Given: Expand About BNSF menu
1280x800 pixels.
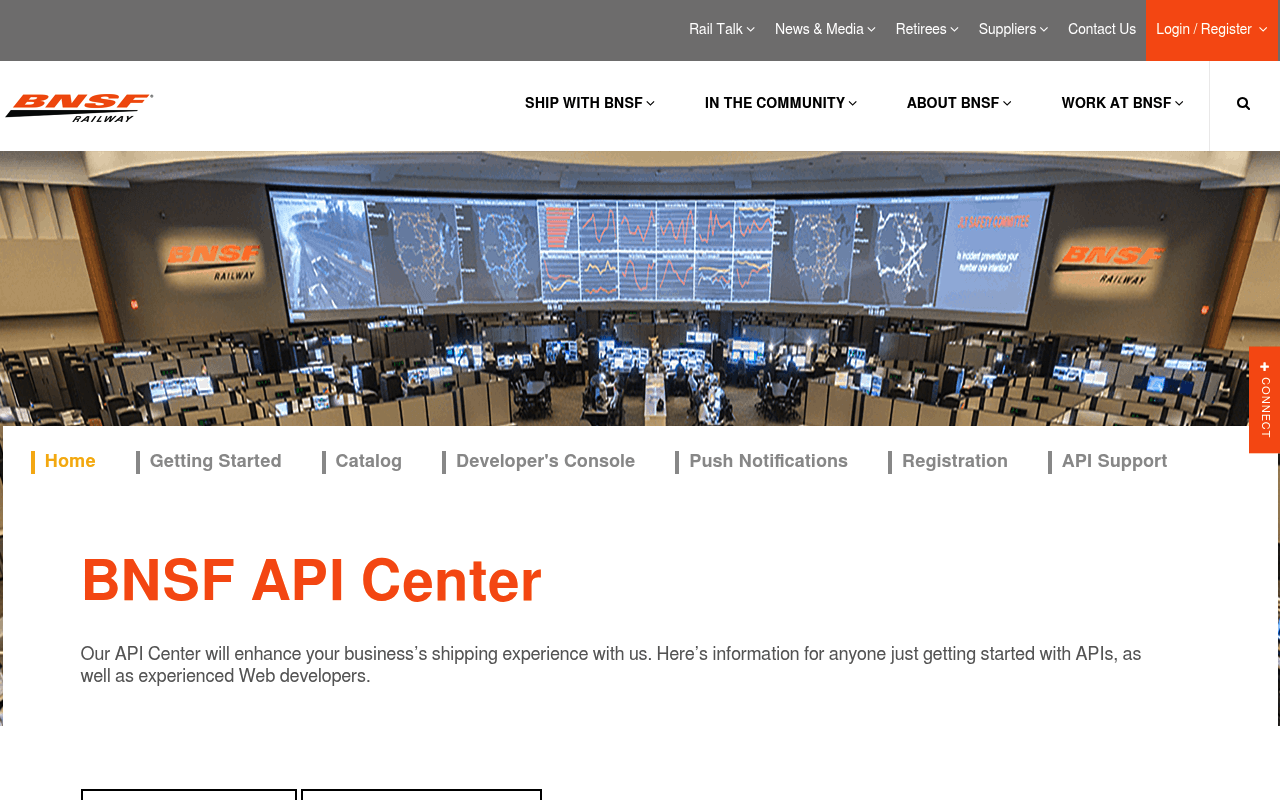Looking at the screenshot, I should click(959, 103).
